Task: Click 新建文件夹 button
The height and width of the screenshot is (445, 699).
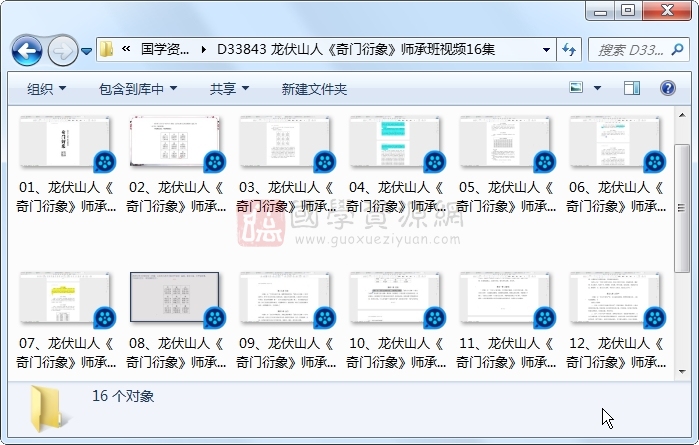Action: 314,89
